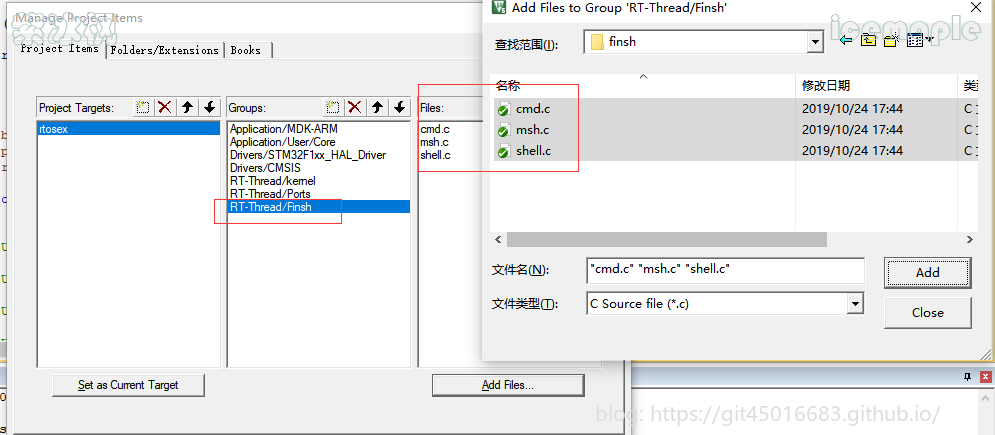
Task: Click finsh folder icon in location box
Action: [x=596, y=42]
